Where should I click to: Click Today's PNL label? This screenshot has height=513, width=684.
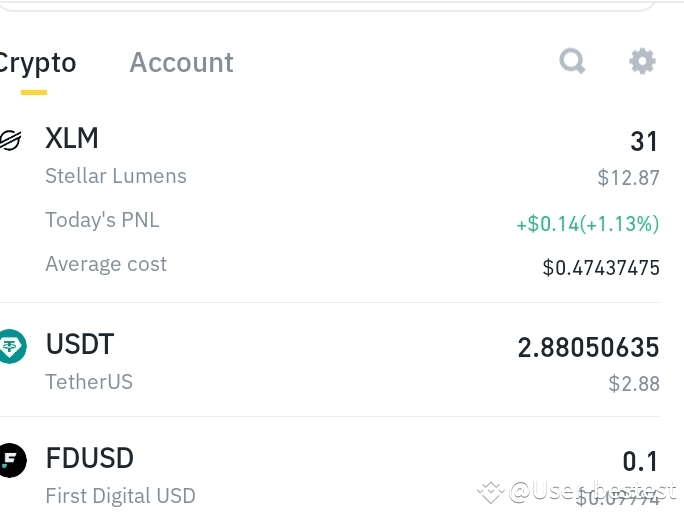tap(103, 219)
